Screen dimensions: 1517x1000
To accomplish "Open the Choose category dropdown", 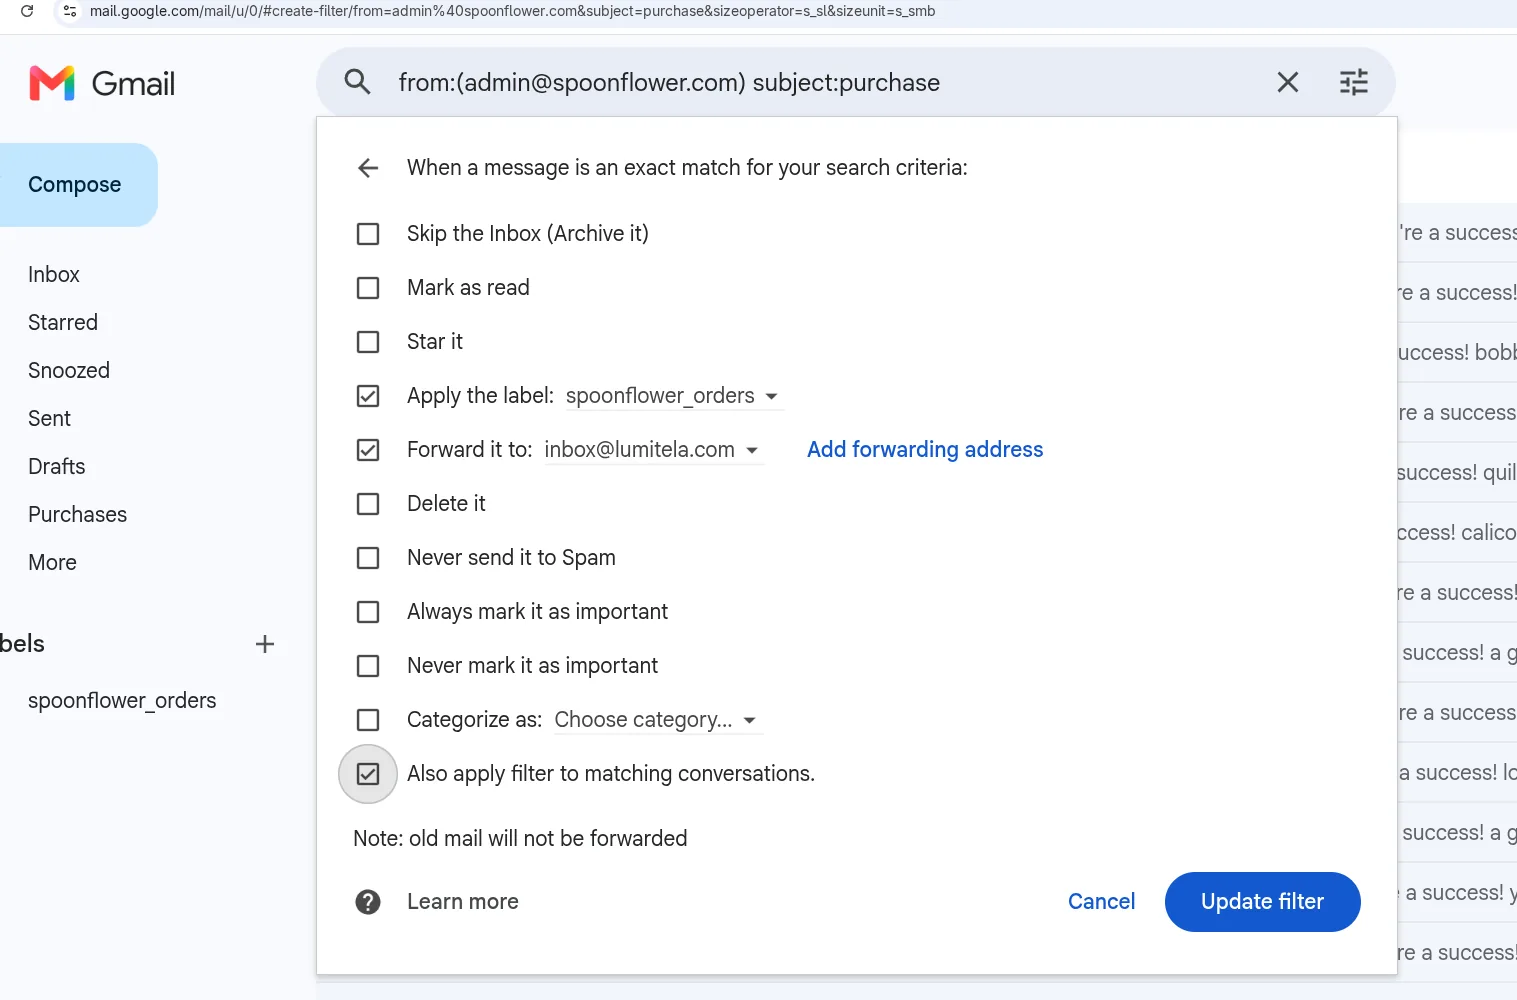I will pos(658,720).
